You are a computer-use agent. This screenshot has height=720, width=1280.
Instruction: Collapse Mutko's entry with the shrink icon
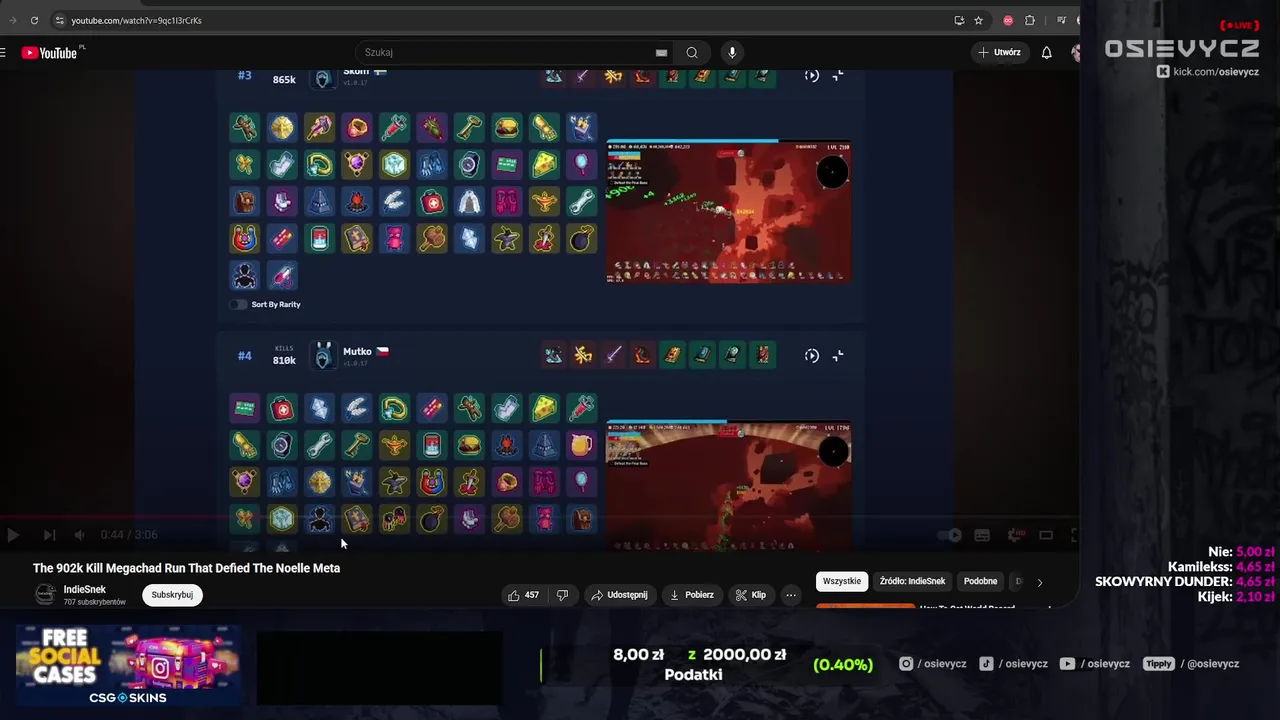838,355
